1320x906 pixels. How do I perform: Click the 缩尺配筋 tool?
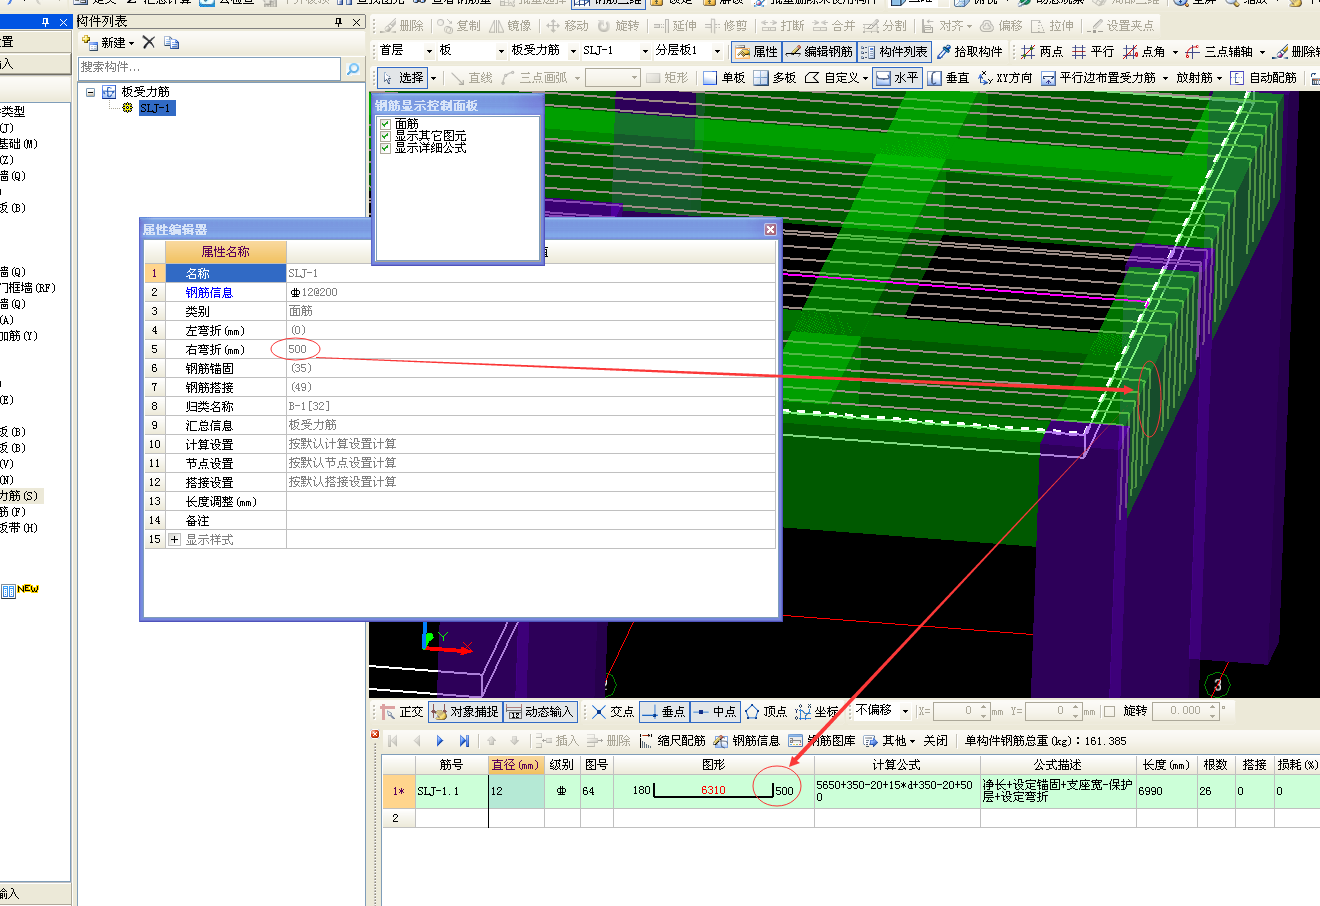[673, 740]
